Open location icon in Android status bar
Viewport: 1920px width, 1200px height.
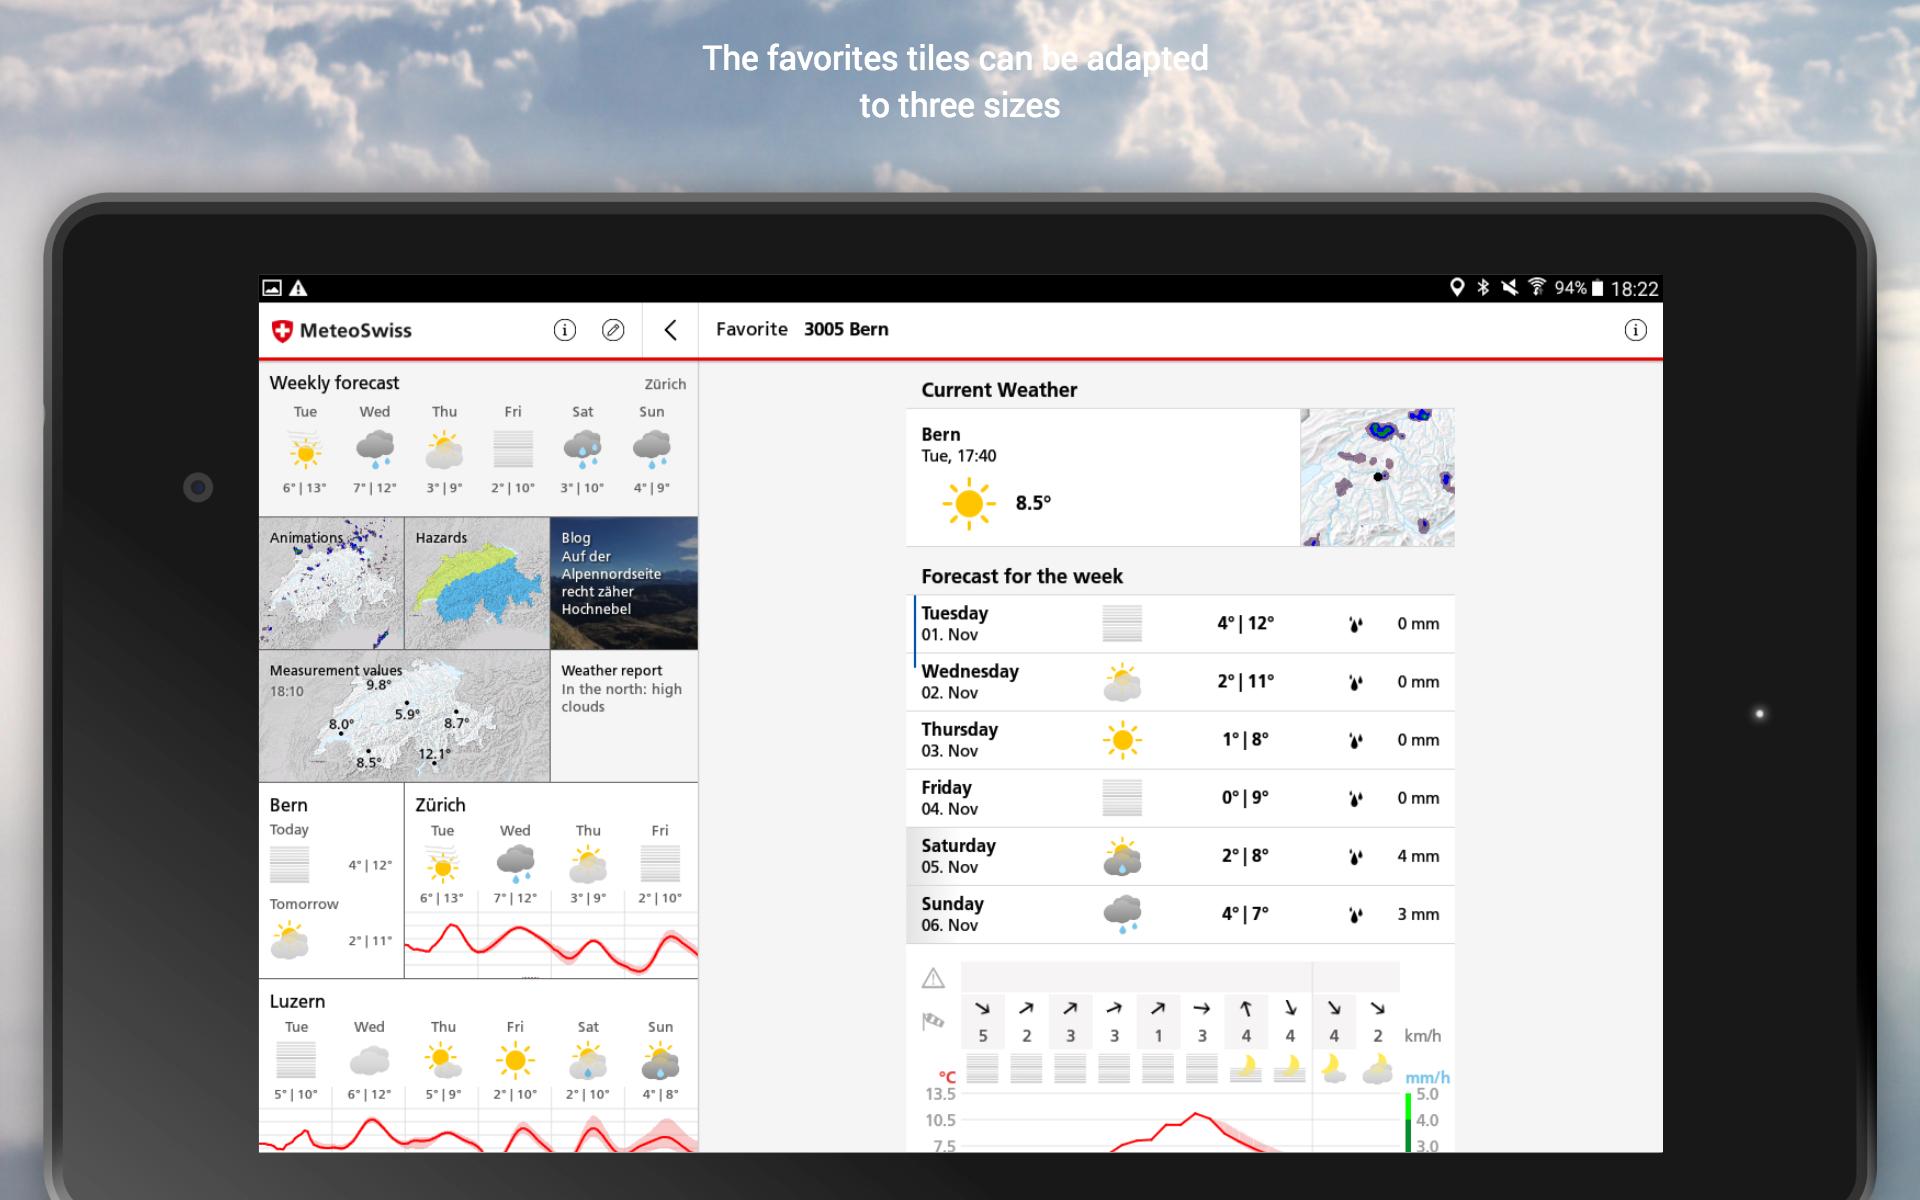1457,288
